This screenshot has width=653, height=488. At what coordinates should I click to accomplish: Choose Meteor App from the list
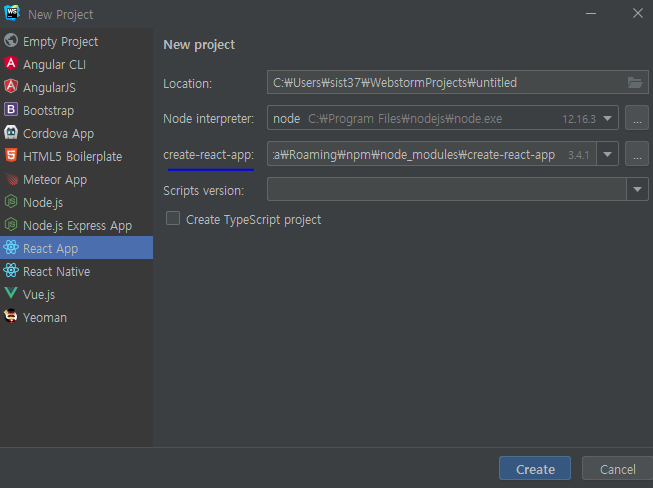[x=77, y=179]
